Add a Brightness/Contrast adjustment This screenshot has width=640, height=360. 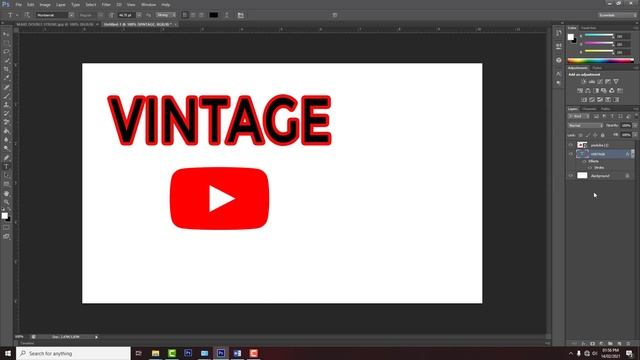tap(584, 82)
